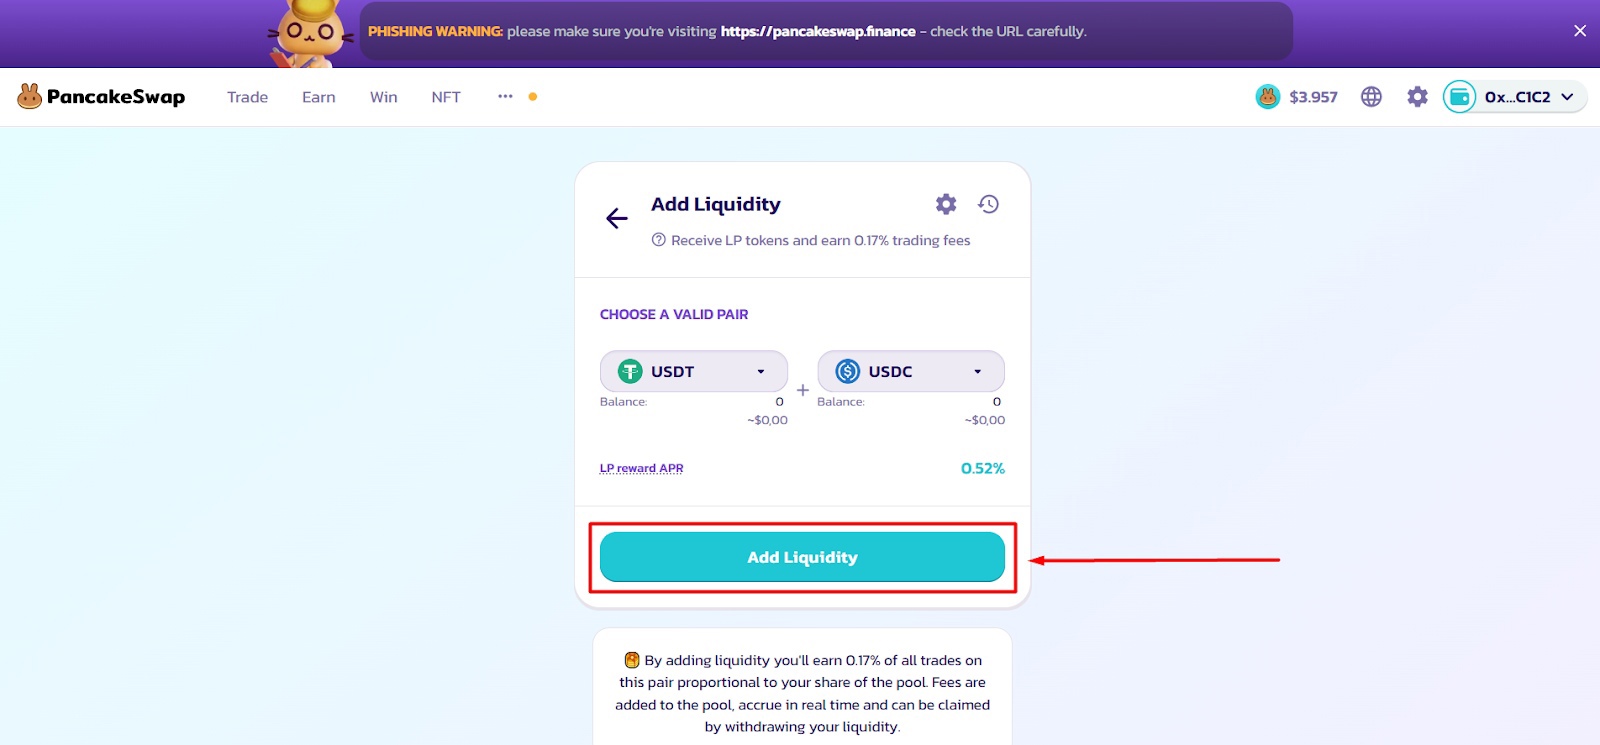Screen dimensions: 1600x745
Task: Click the Add Liquidity button
Action: point(802,557)
